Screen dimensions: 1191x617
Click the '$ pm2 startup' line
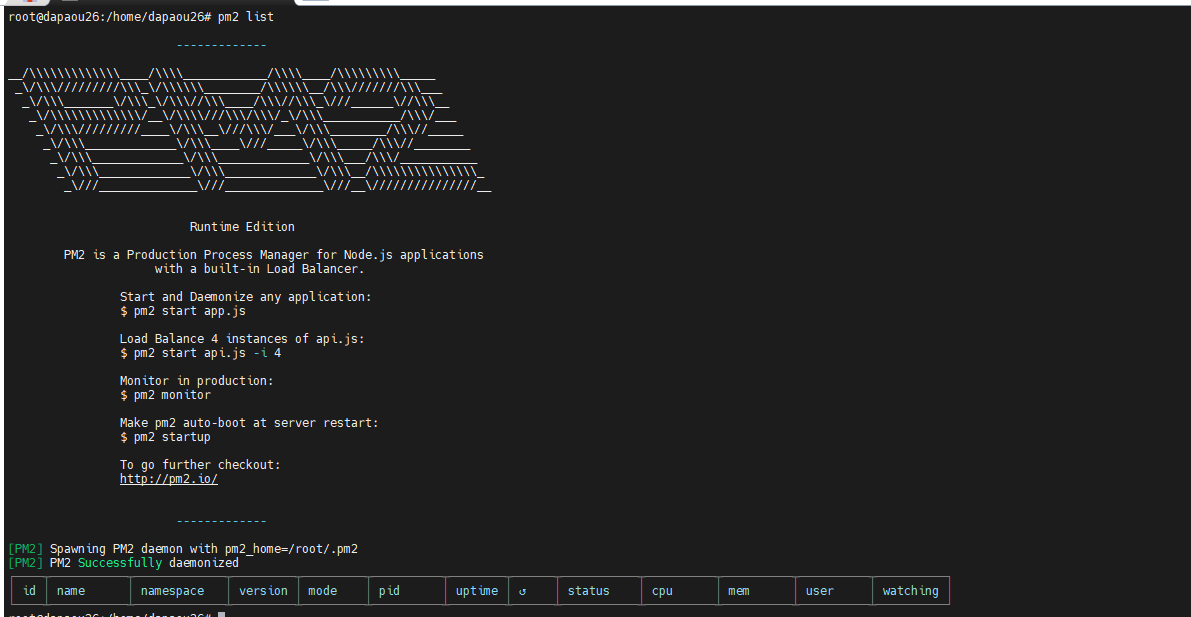click(x=166, y=437)
